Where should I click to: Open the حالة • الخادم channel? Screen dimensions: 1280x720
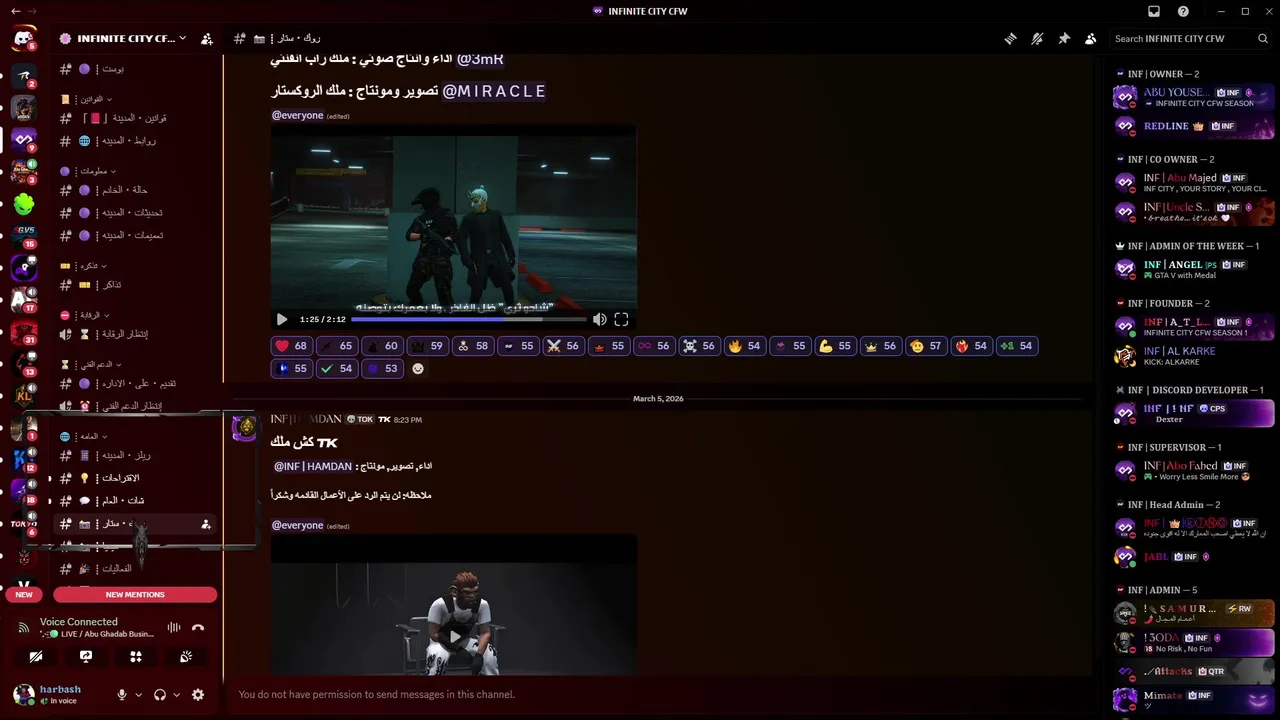[136, 190]
